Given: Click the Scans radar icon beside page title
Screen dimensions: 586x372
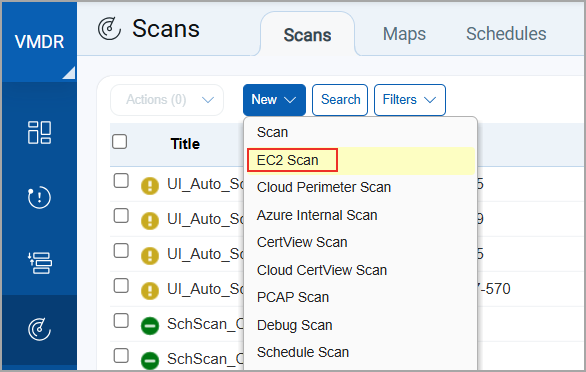Looking at the screenshot, I should [109, 29].
